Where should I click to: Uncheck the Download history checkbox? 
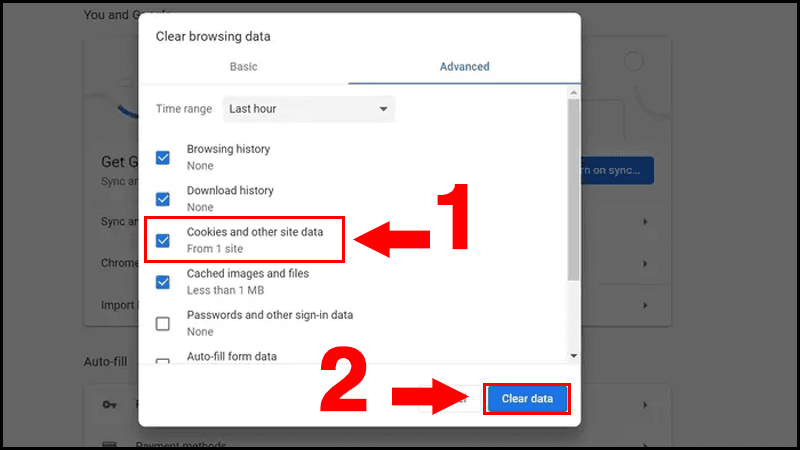click(x=163, y=199)
